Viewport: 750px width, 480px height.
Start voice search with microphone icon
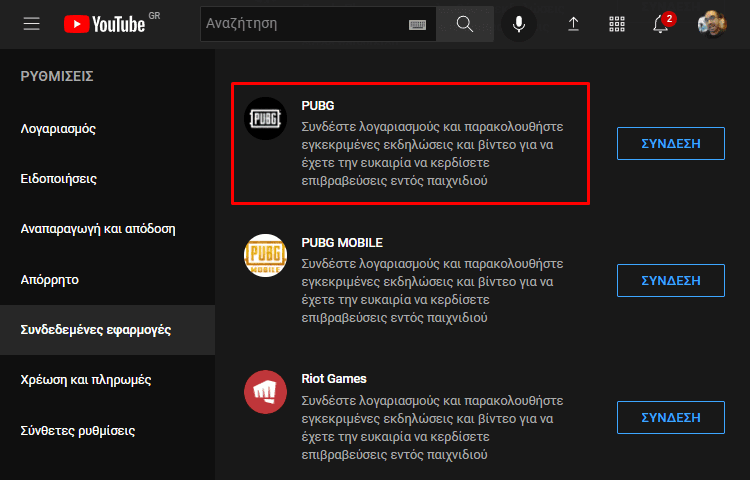tap(518, 24)
